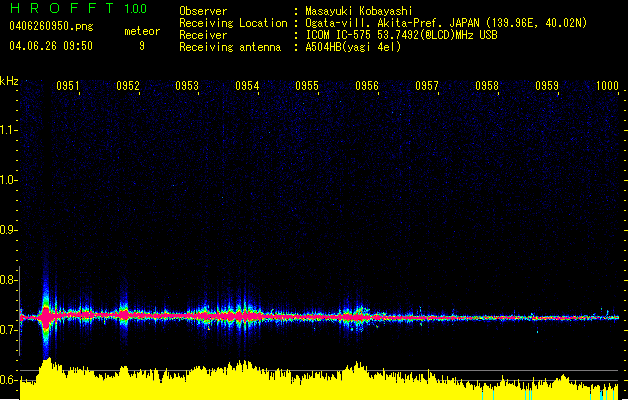Click the 1.0 frequency axis label
This screenshot has width=629, height=400.
[9, 180]
